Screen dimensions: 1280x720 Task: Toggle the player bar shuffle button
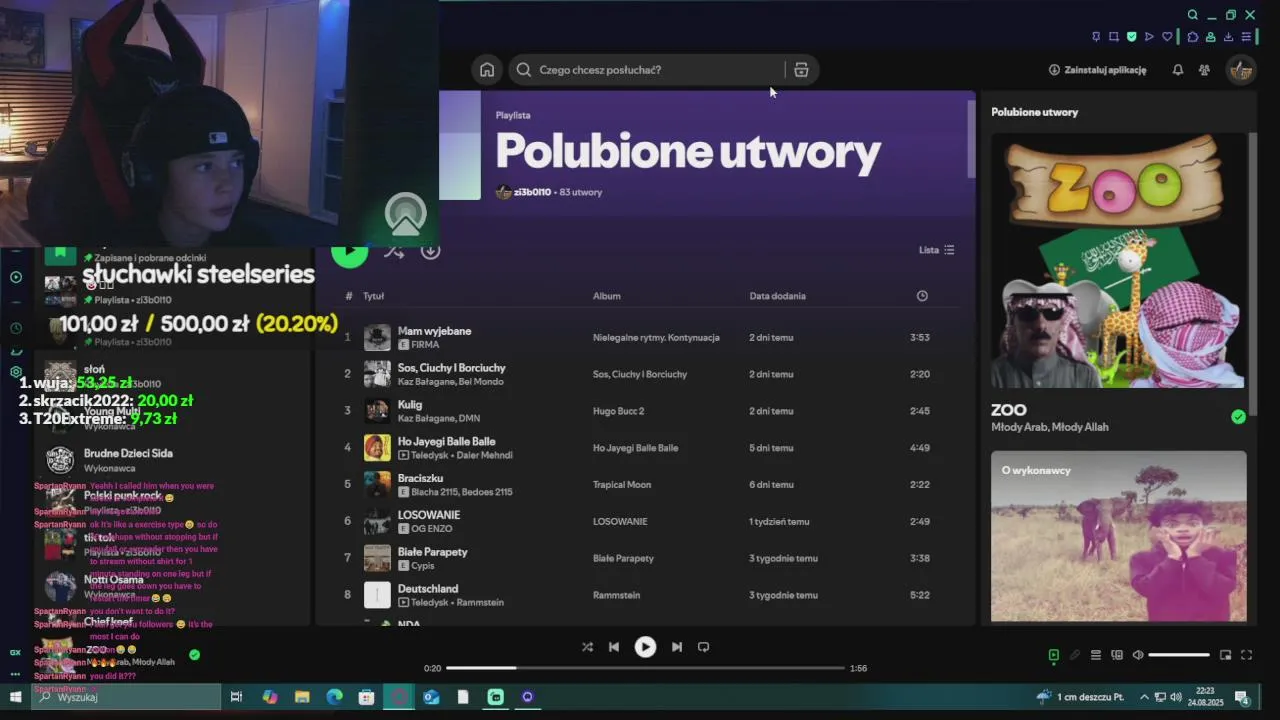tap(587, 647)
